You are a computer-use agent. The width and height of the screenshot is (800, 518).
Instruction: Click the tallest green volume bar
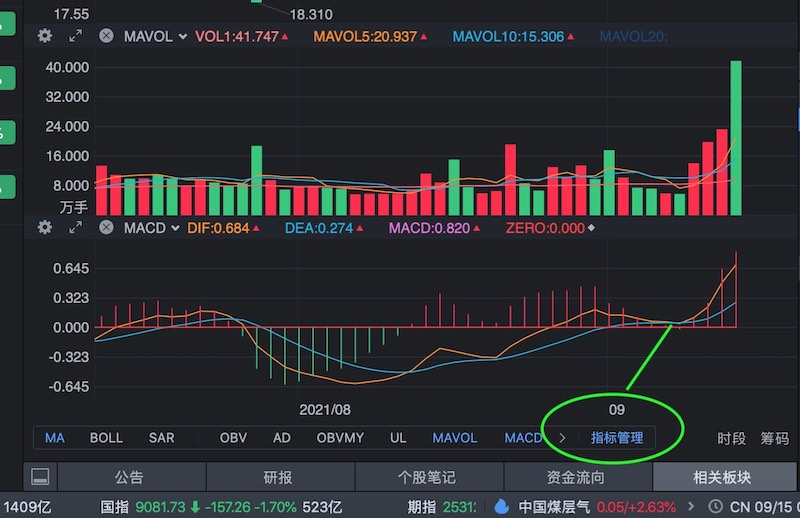tap(736, 138)
